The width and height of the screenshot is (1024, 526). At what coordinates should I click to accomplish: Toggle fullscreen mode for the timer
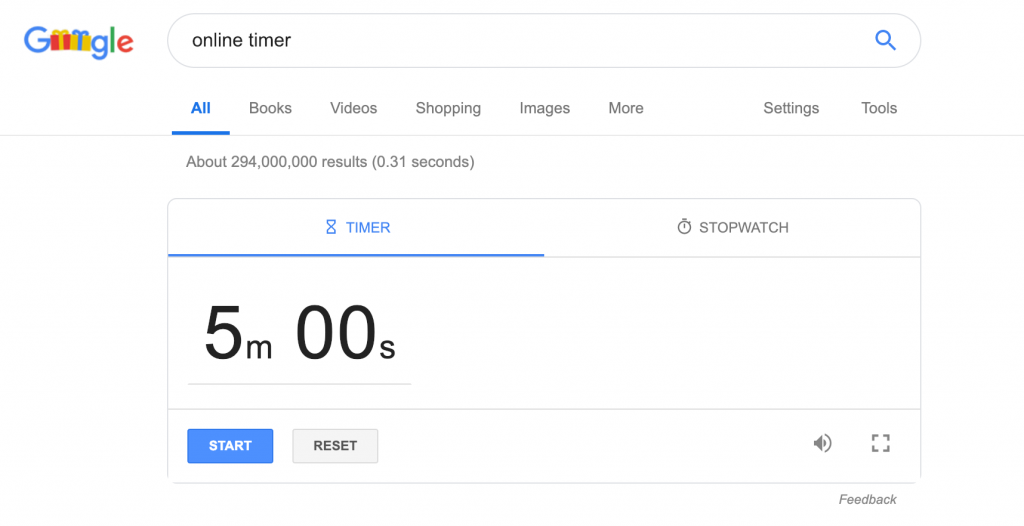(880, 444)
